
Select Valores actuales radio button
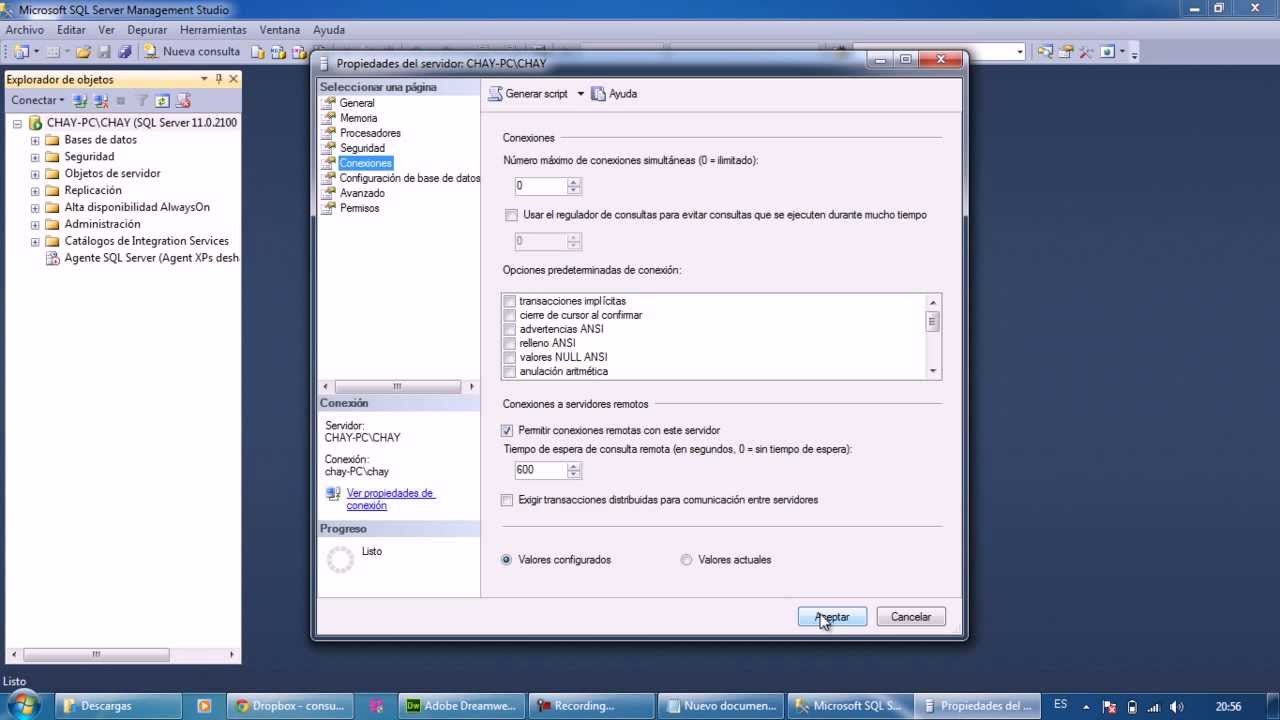[x=686, y=560]
